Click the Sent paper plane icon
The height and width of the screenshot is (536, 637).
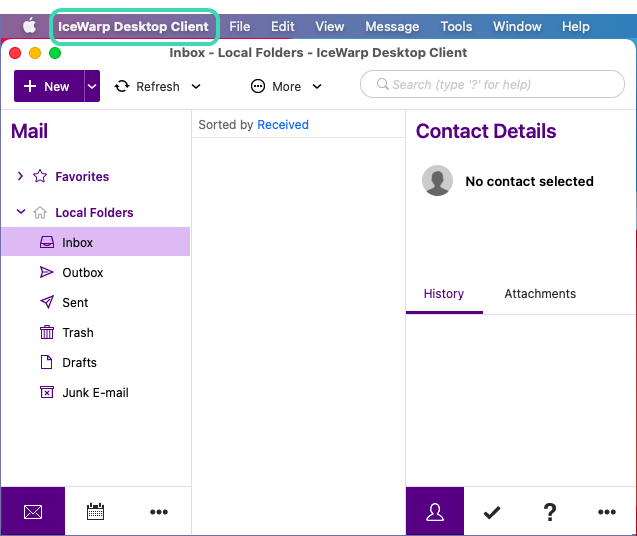pos(47,302)
